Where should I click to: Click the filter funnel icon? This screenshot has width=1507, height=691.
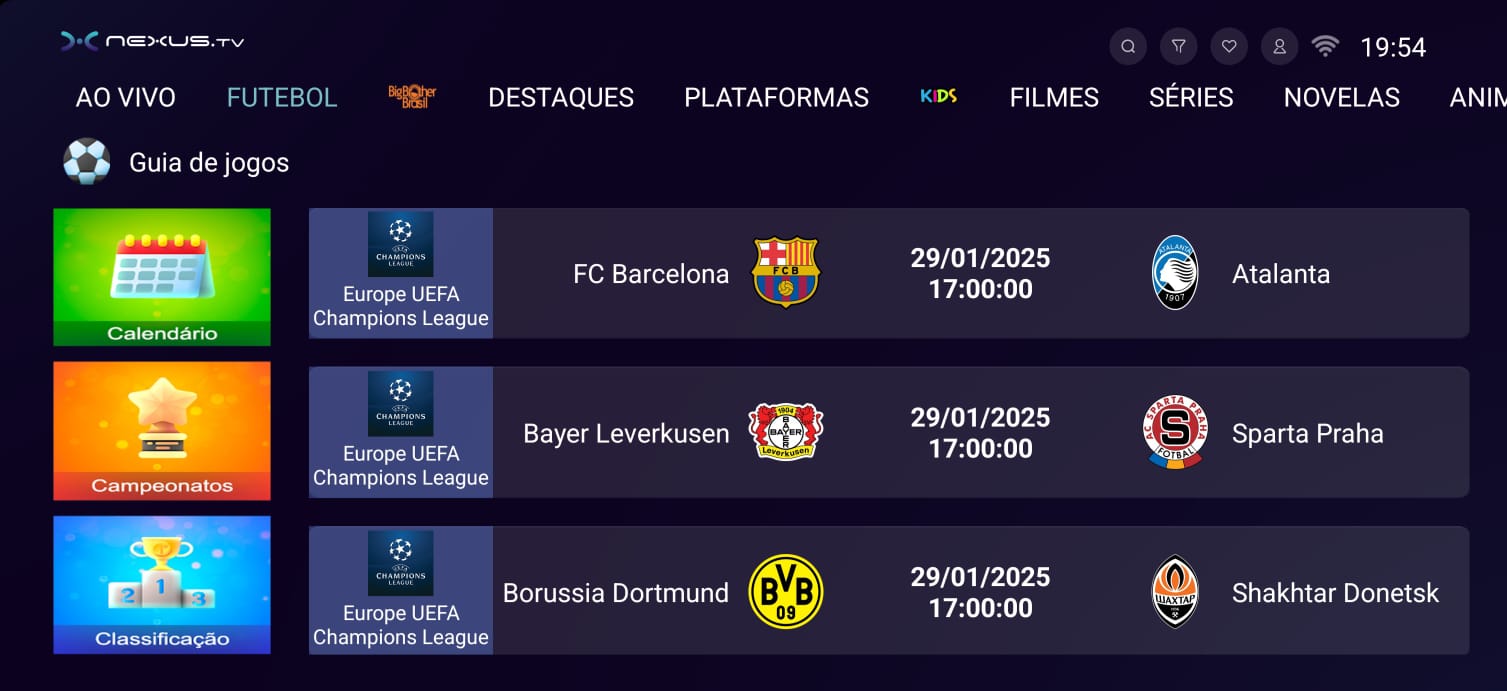(1179, 46)
